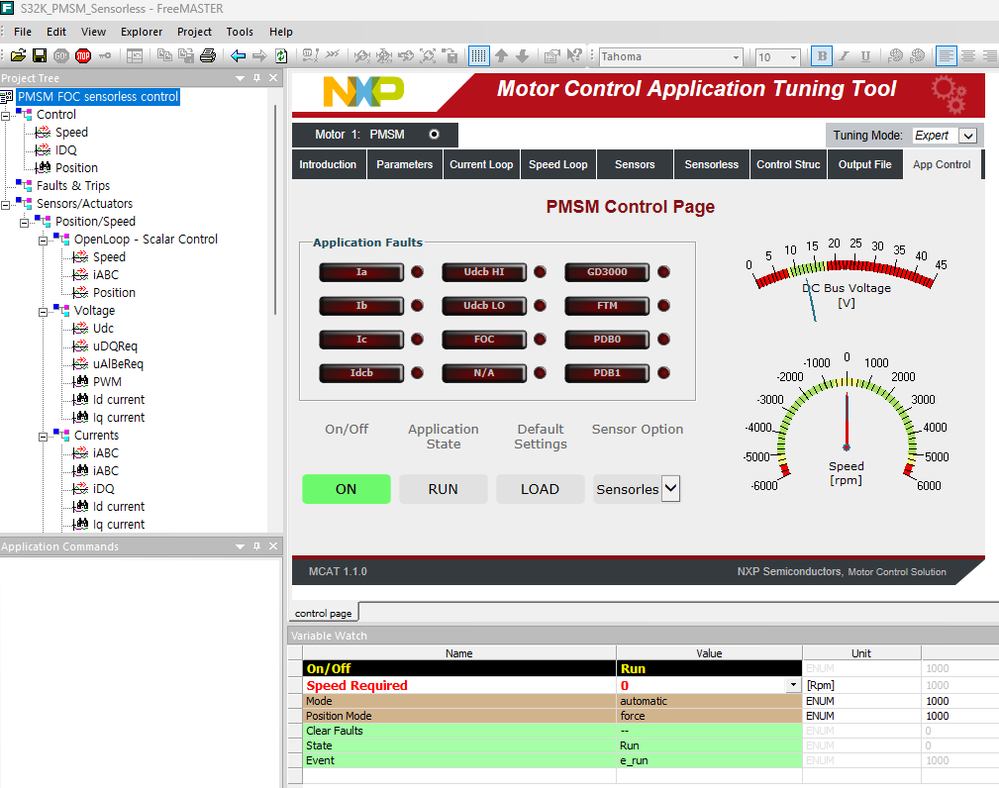Image resolution: width=999 pixels, height=788 pixels.
Task: Open the Tools menu
Action: 240,32
